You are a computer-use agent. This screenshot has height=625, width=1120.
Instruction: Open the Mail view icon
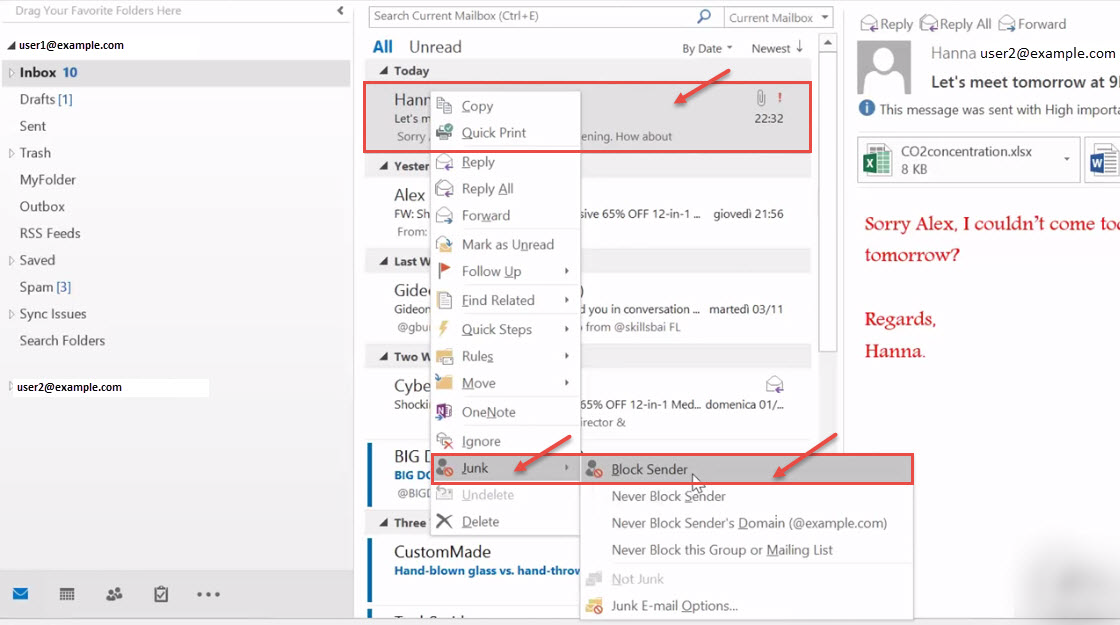pos(19,594)
